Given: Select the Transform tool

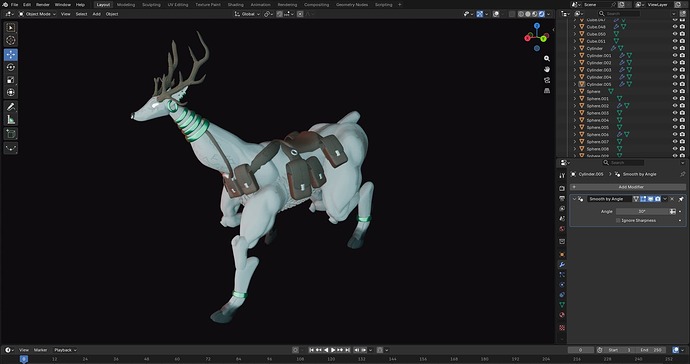Looking at the screenshot, I should (11, 92).
